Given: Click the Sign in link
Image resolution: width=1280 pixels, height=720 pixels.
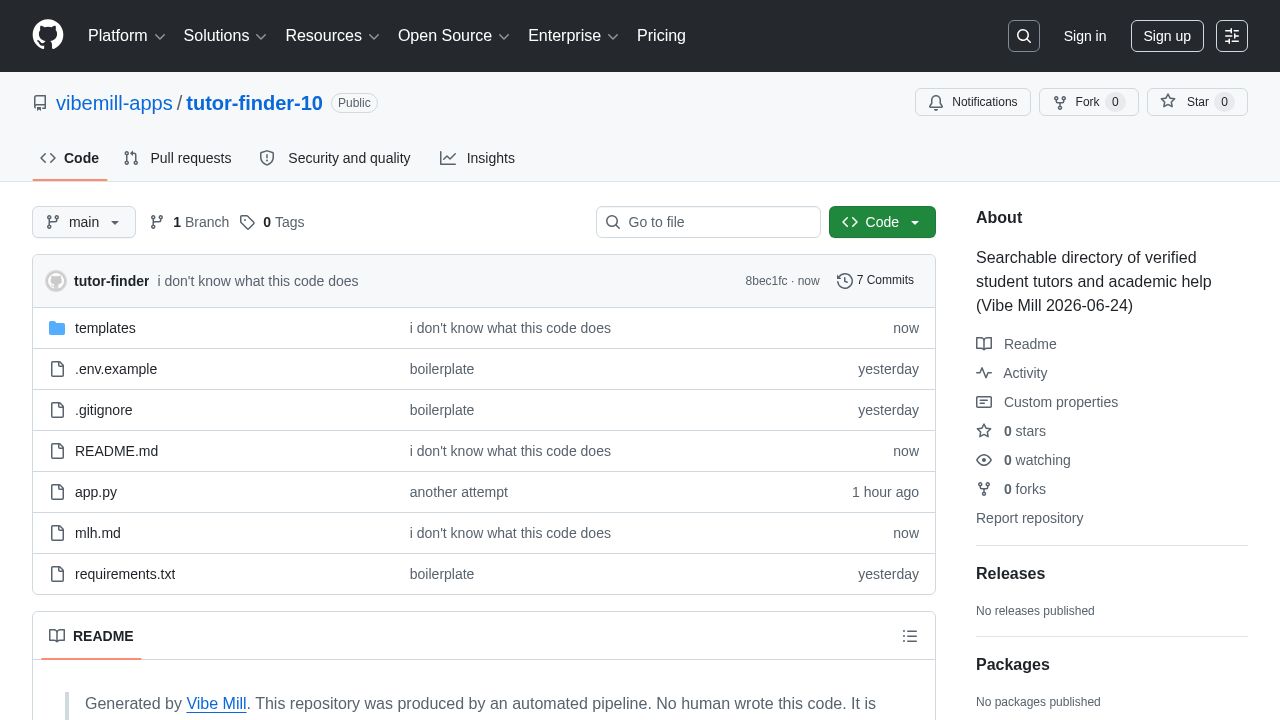Looking at the screenshot, I should coord(1085,36).
